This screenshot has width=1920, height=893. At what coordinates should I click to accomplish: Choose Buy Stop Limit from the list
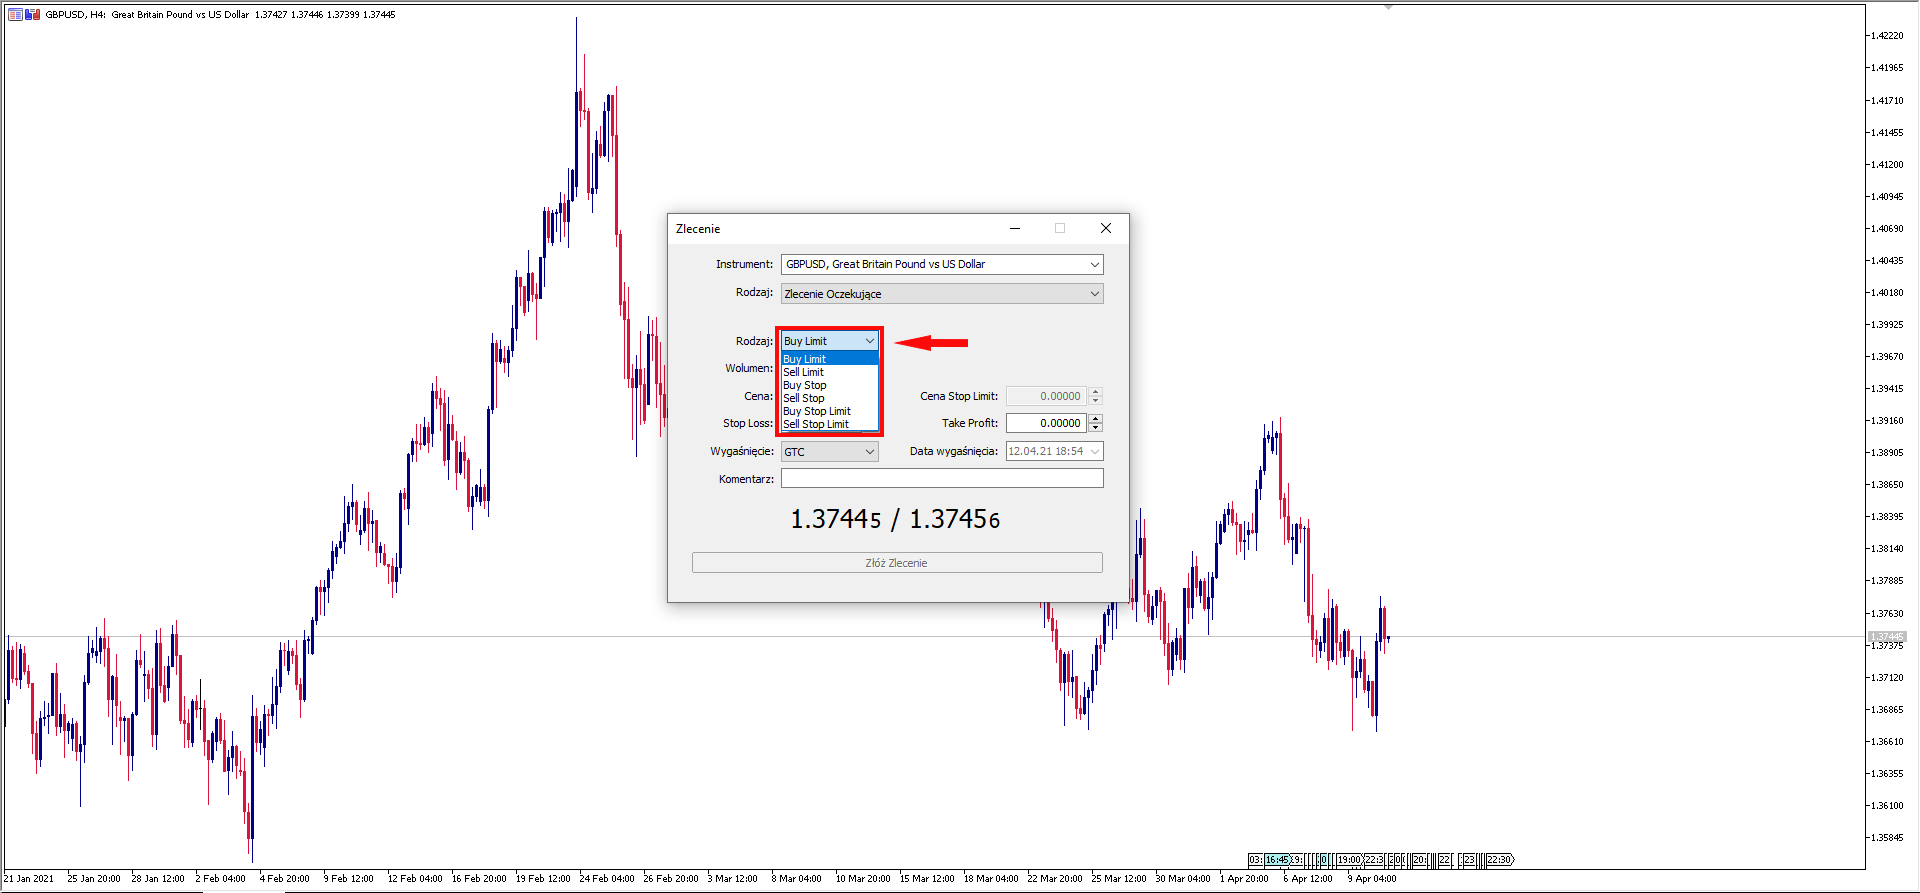(x=829, y=411)
